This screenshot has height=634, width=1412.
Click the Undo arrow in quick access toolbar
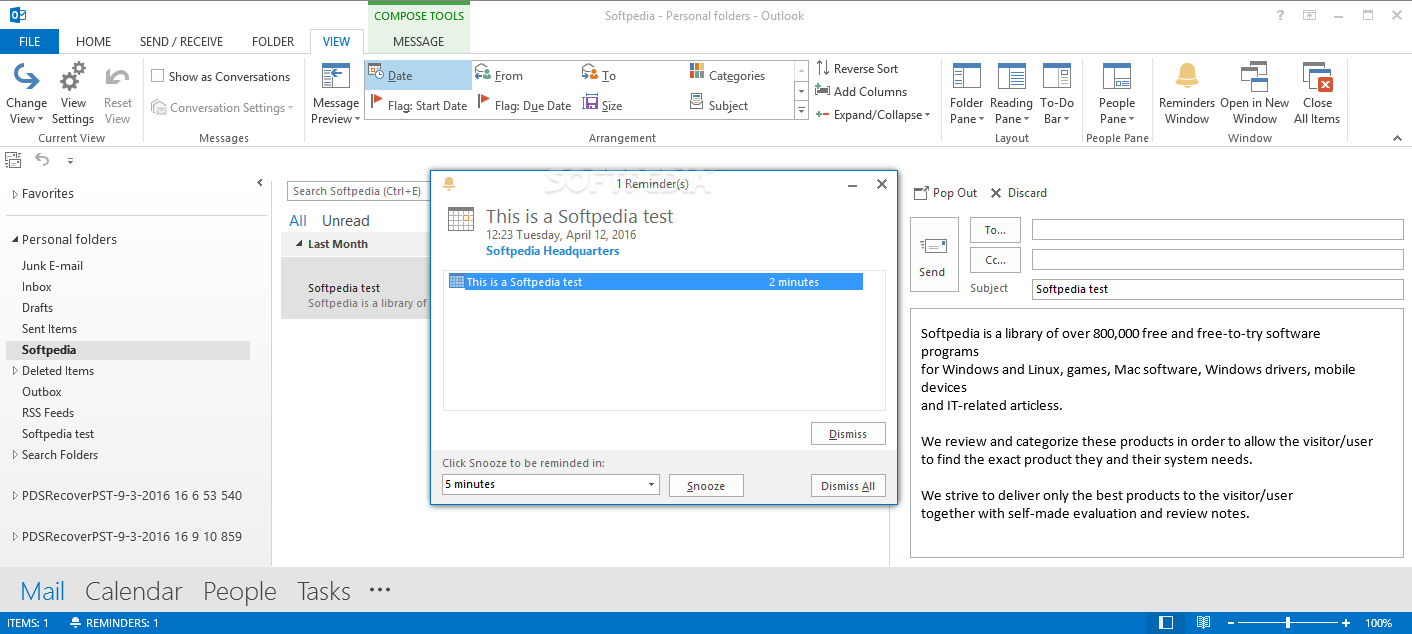[x=42, y=160]
